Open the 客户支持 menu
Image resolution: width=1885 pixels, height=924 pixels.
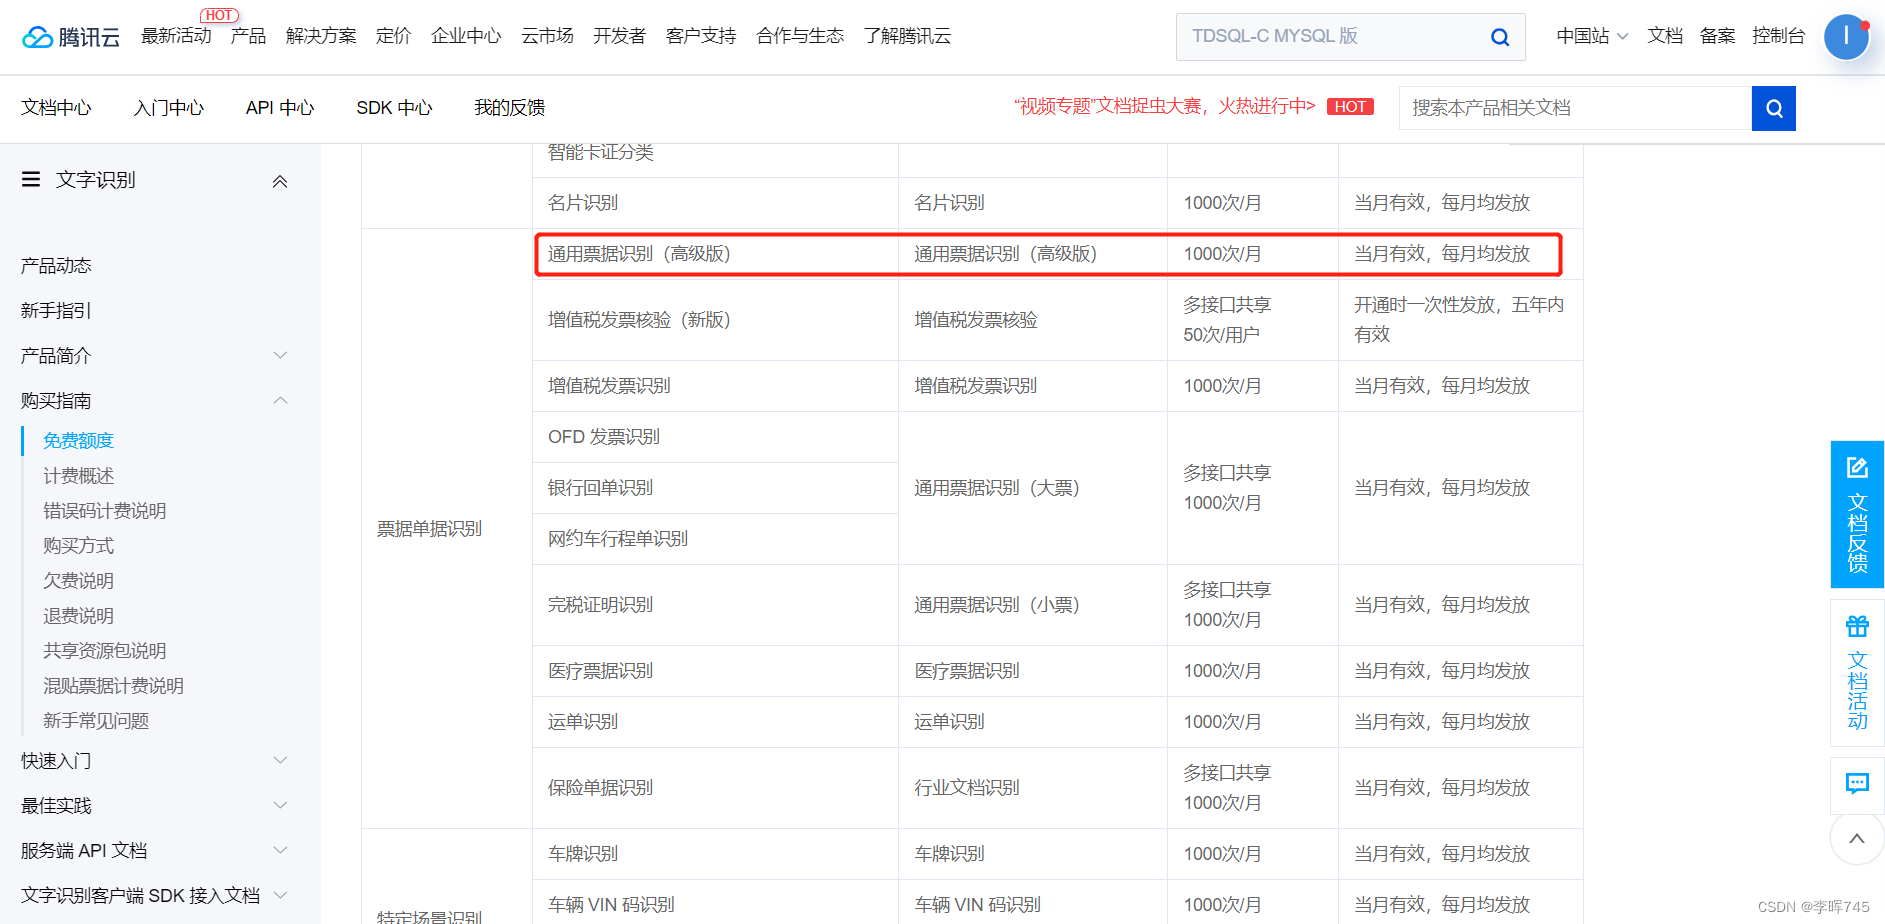tap(701, 36)
